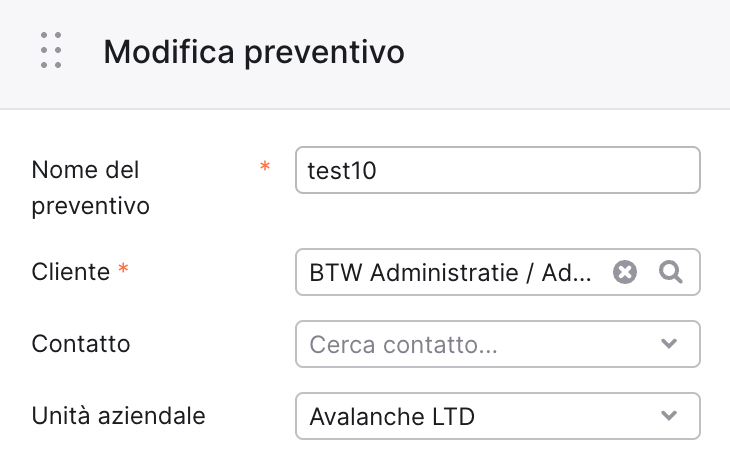
Task: Click the Modifica preventivo dialog title
Action: tap(254, 52)
